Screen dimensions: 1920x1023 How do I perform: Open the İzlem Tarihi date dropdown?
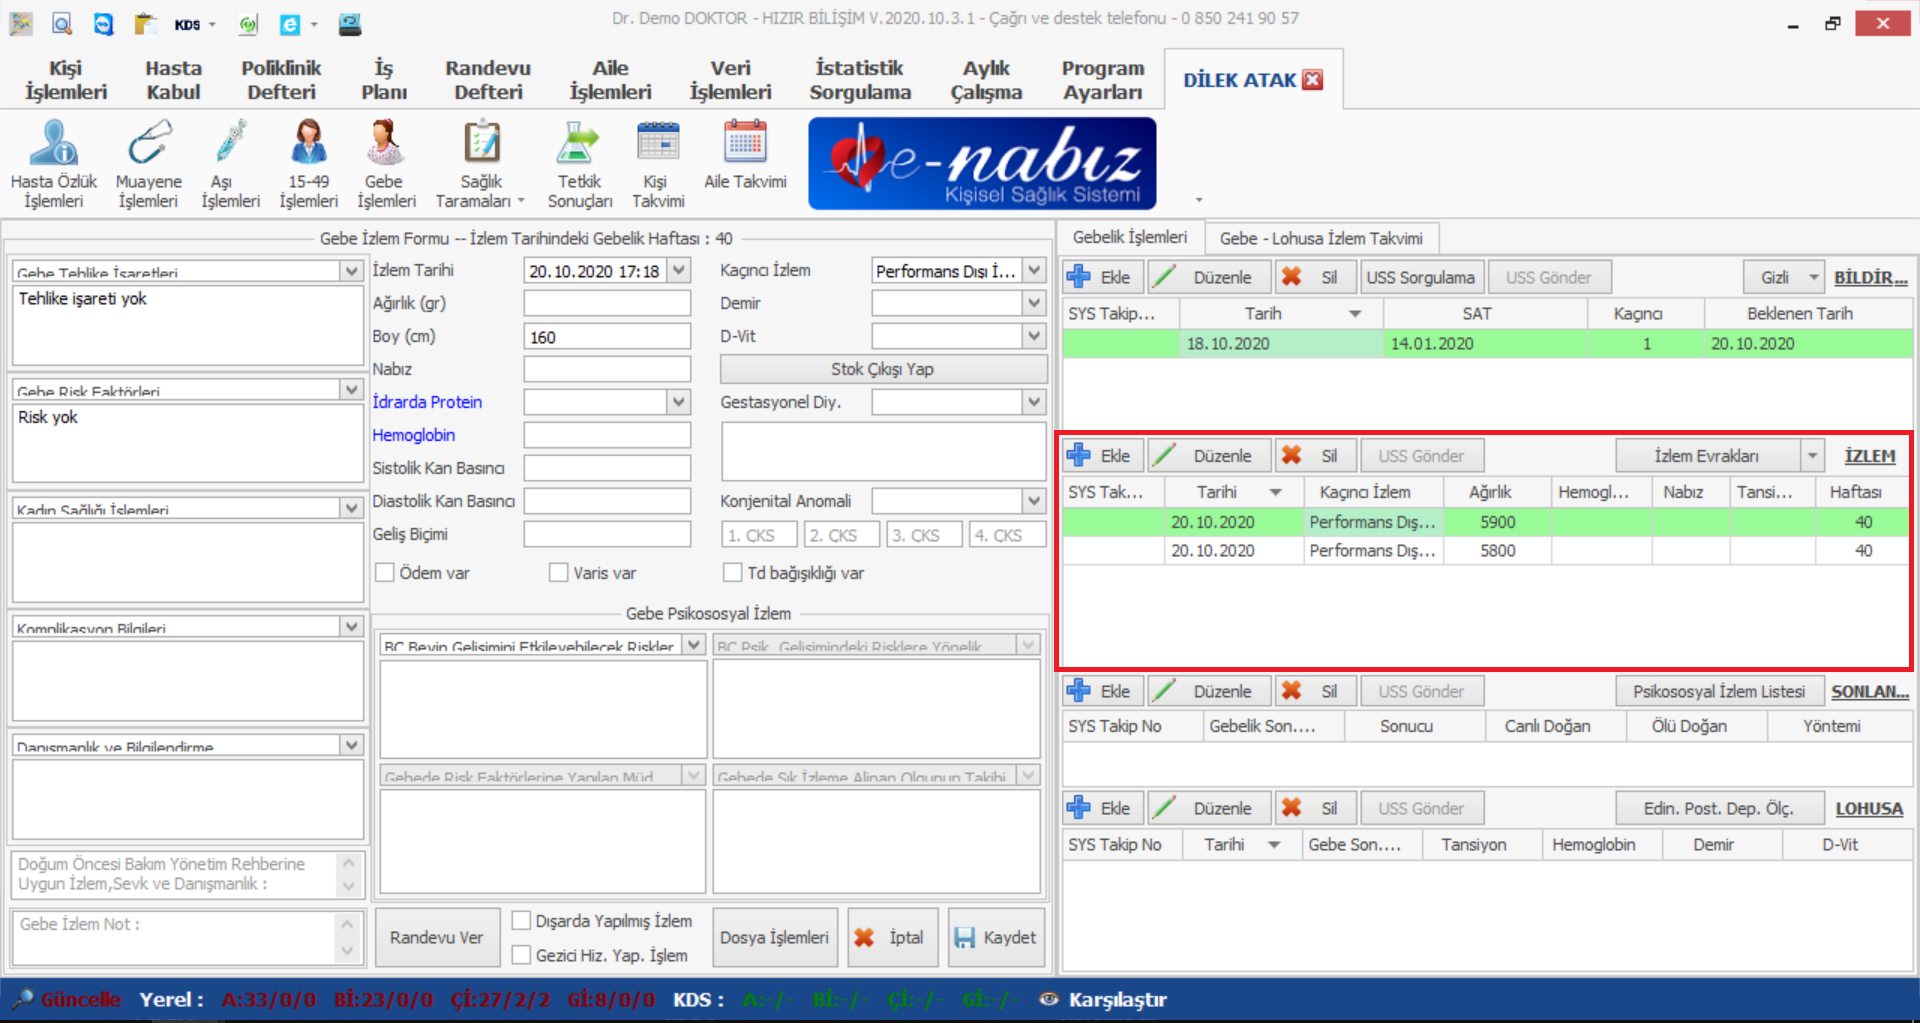(680, 271)
